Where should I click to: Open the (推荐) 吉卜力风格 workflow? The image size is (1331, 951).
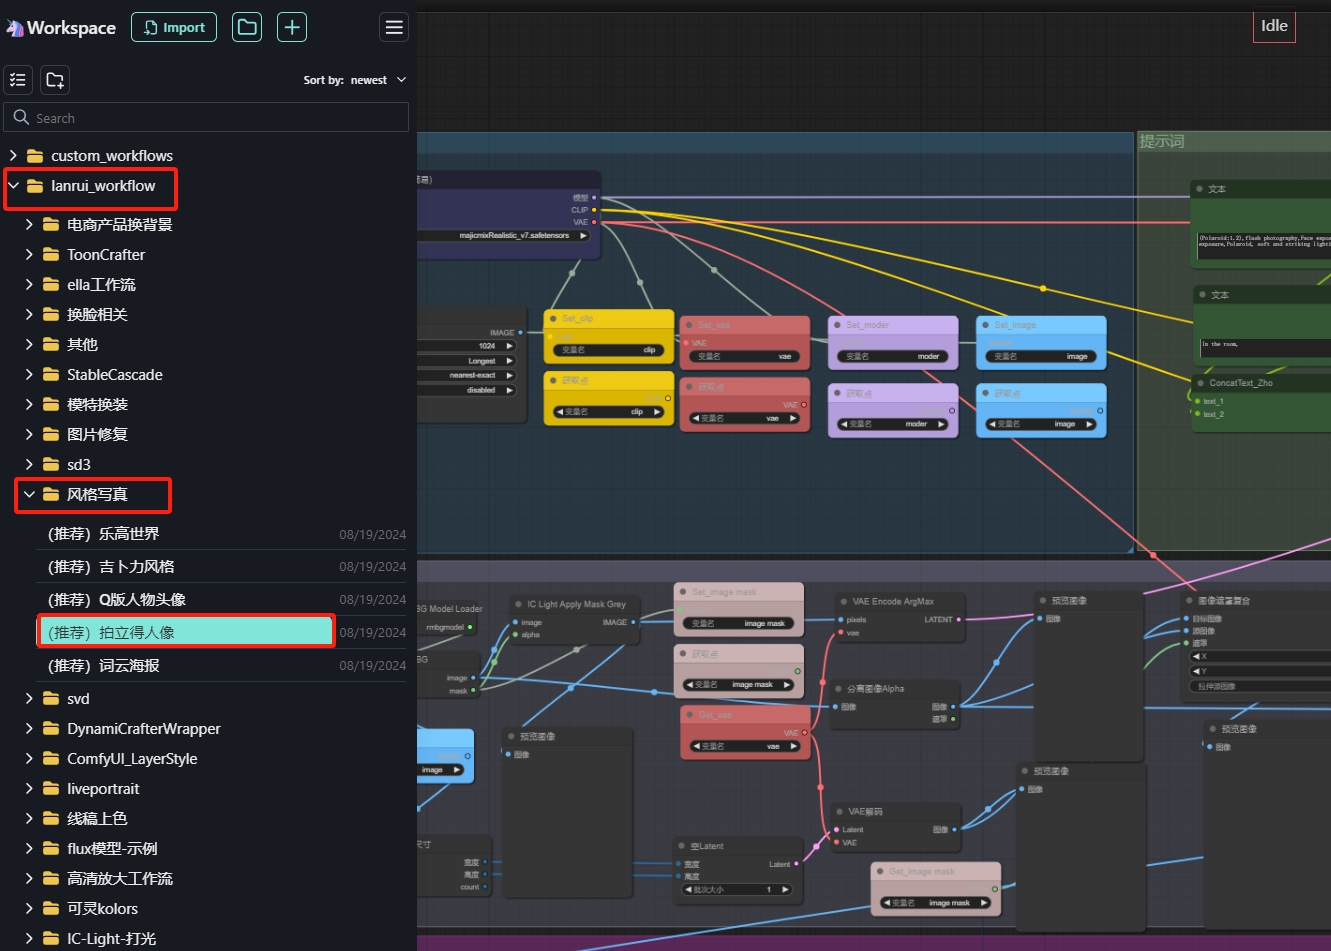[x=222, y=567]
